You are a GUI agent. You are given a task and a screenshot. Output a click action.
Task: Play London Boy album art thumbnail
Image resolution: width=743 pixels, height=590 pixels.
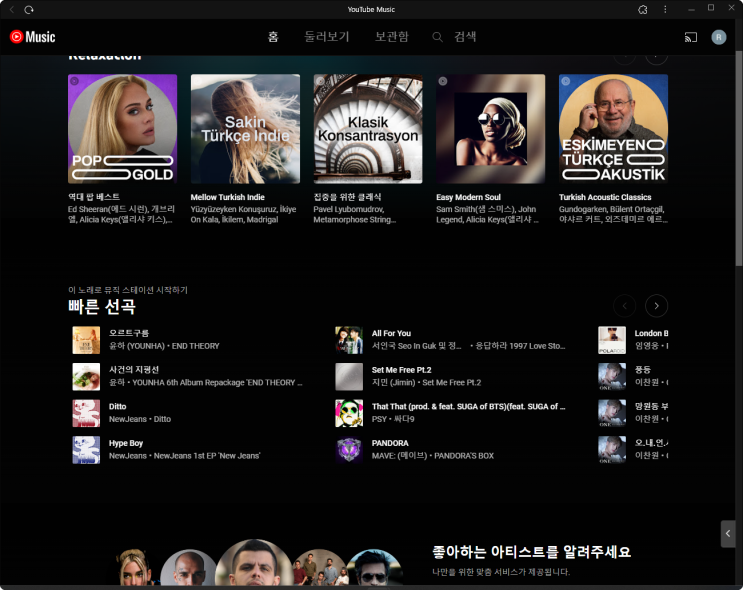pyautogui.click(x=612, y=340)
